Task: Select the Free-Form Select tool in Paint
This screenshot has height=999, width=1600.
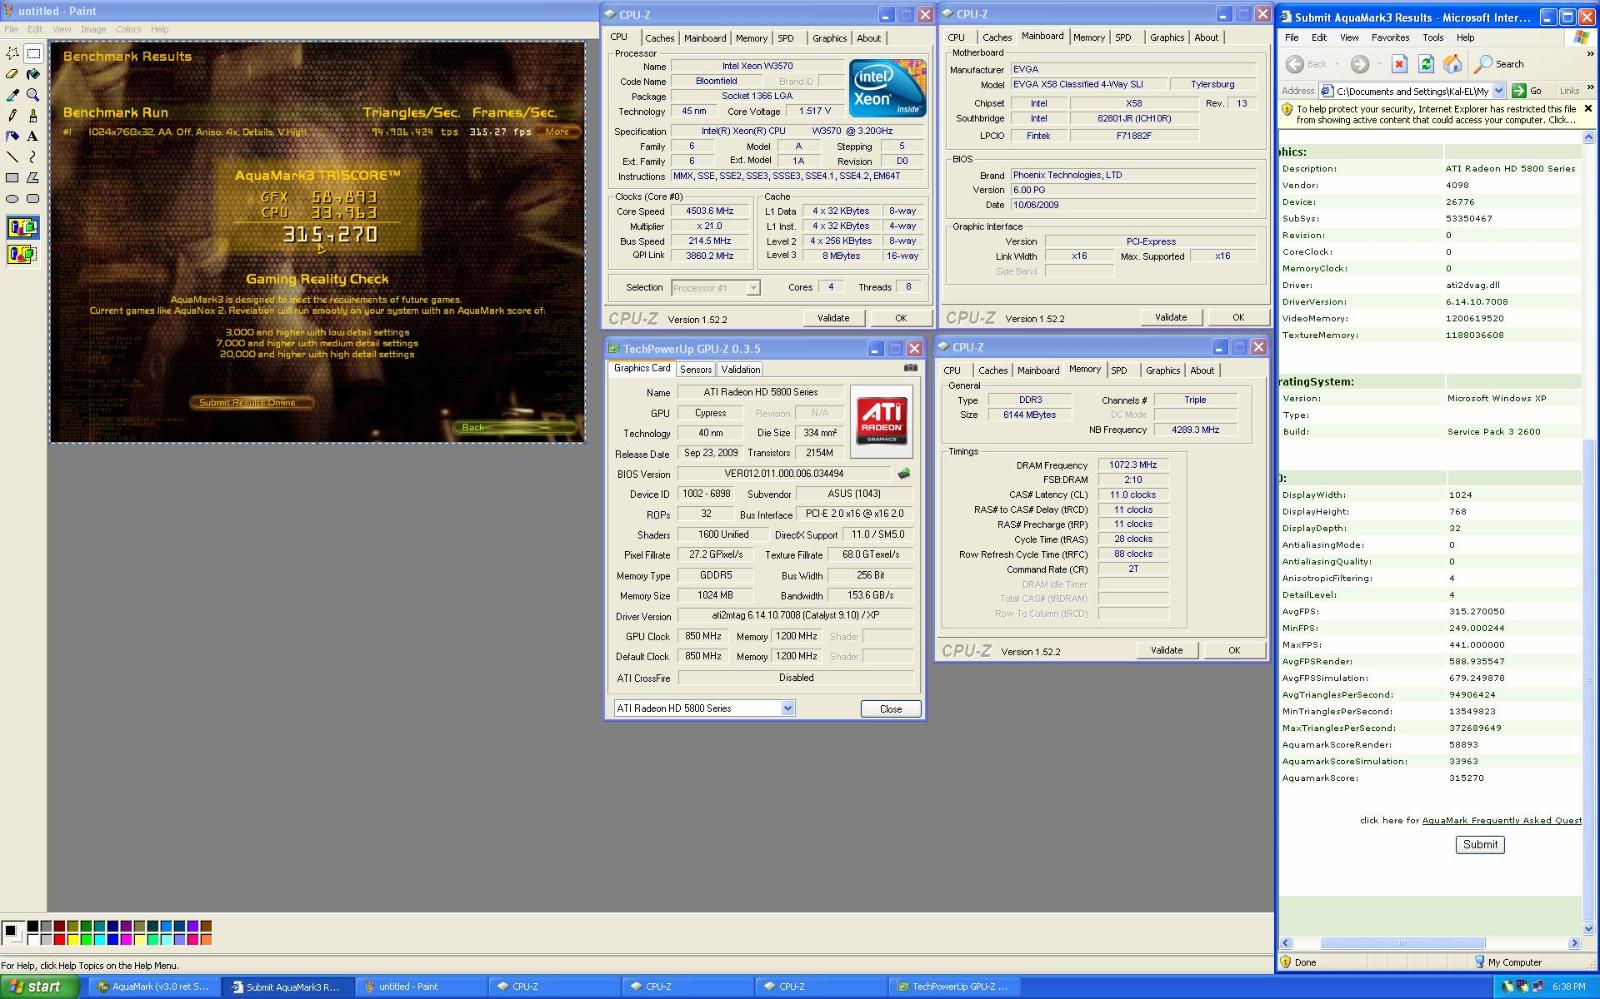Action: point(12,53)
